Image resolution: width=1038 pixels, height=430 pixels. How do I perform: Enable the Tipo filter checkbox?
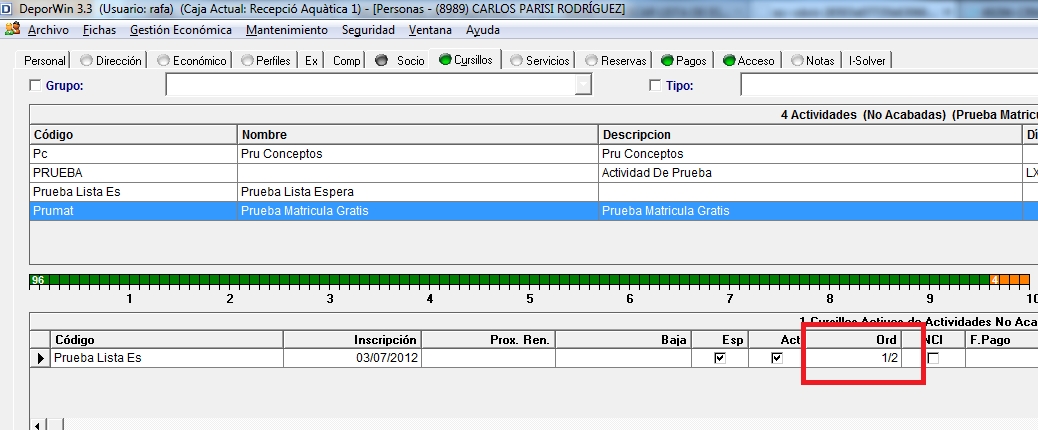(x=655, y=85)
